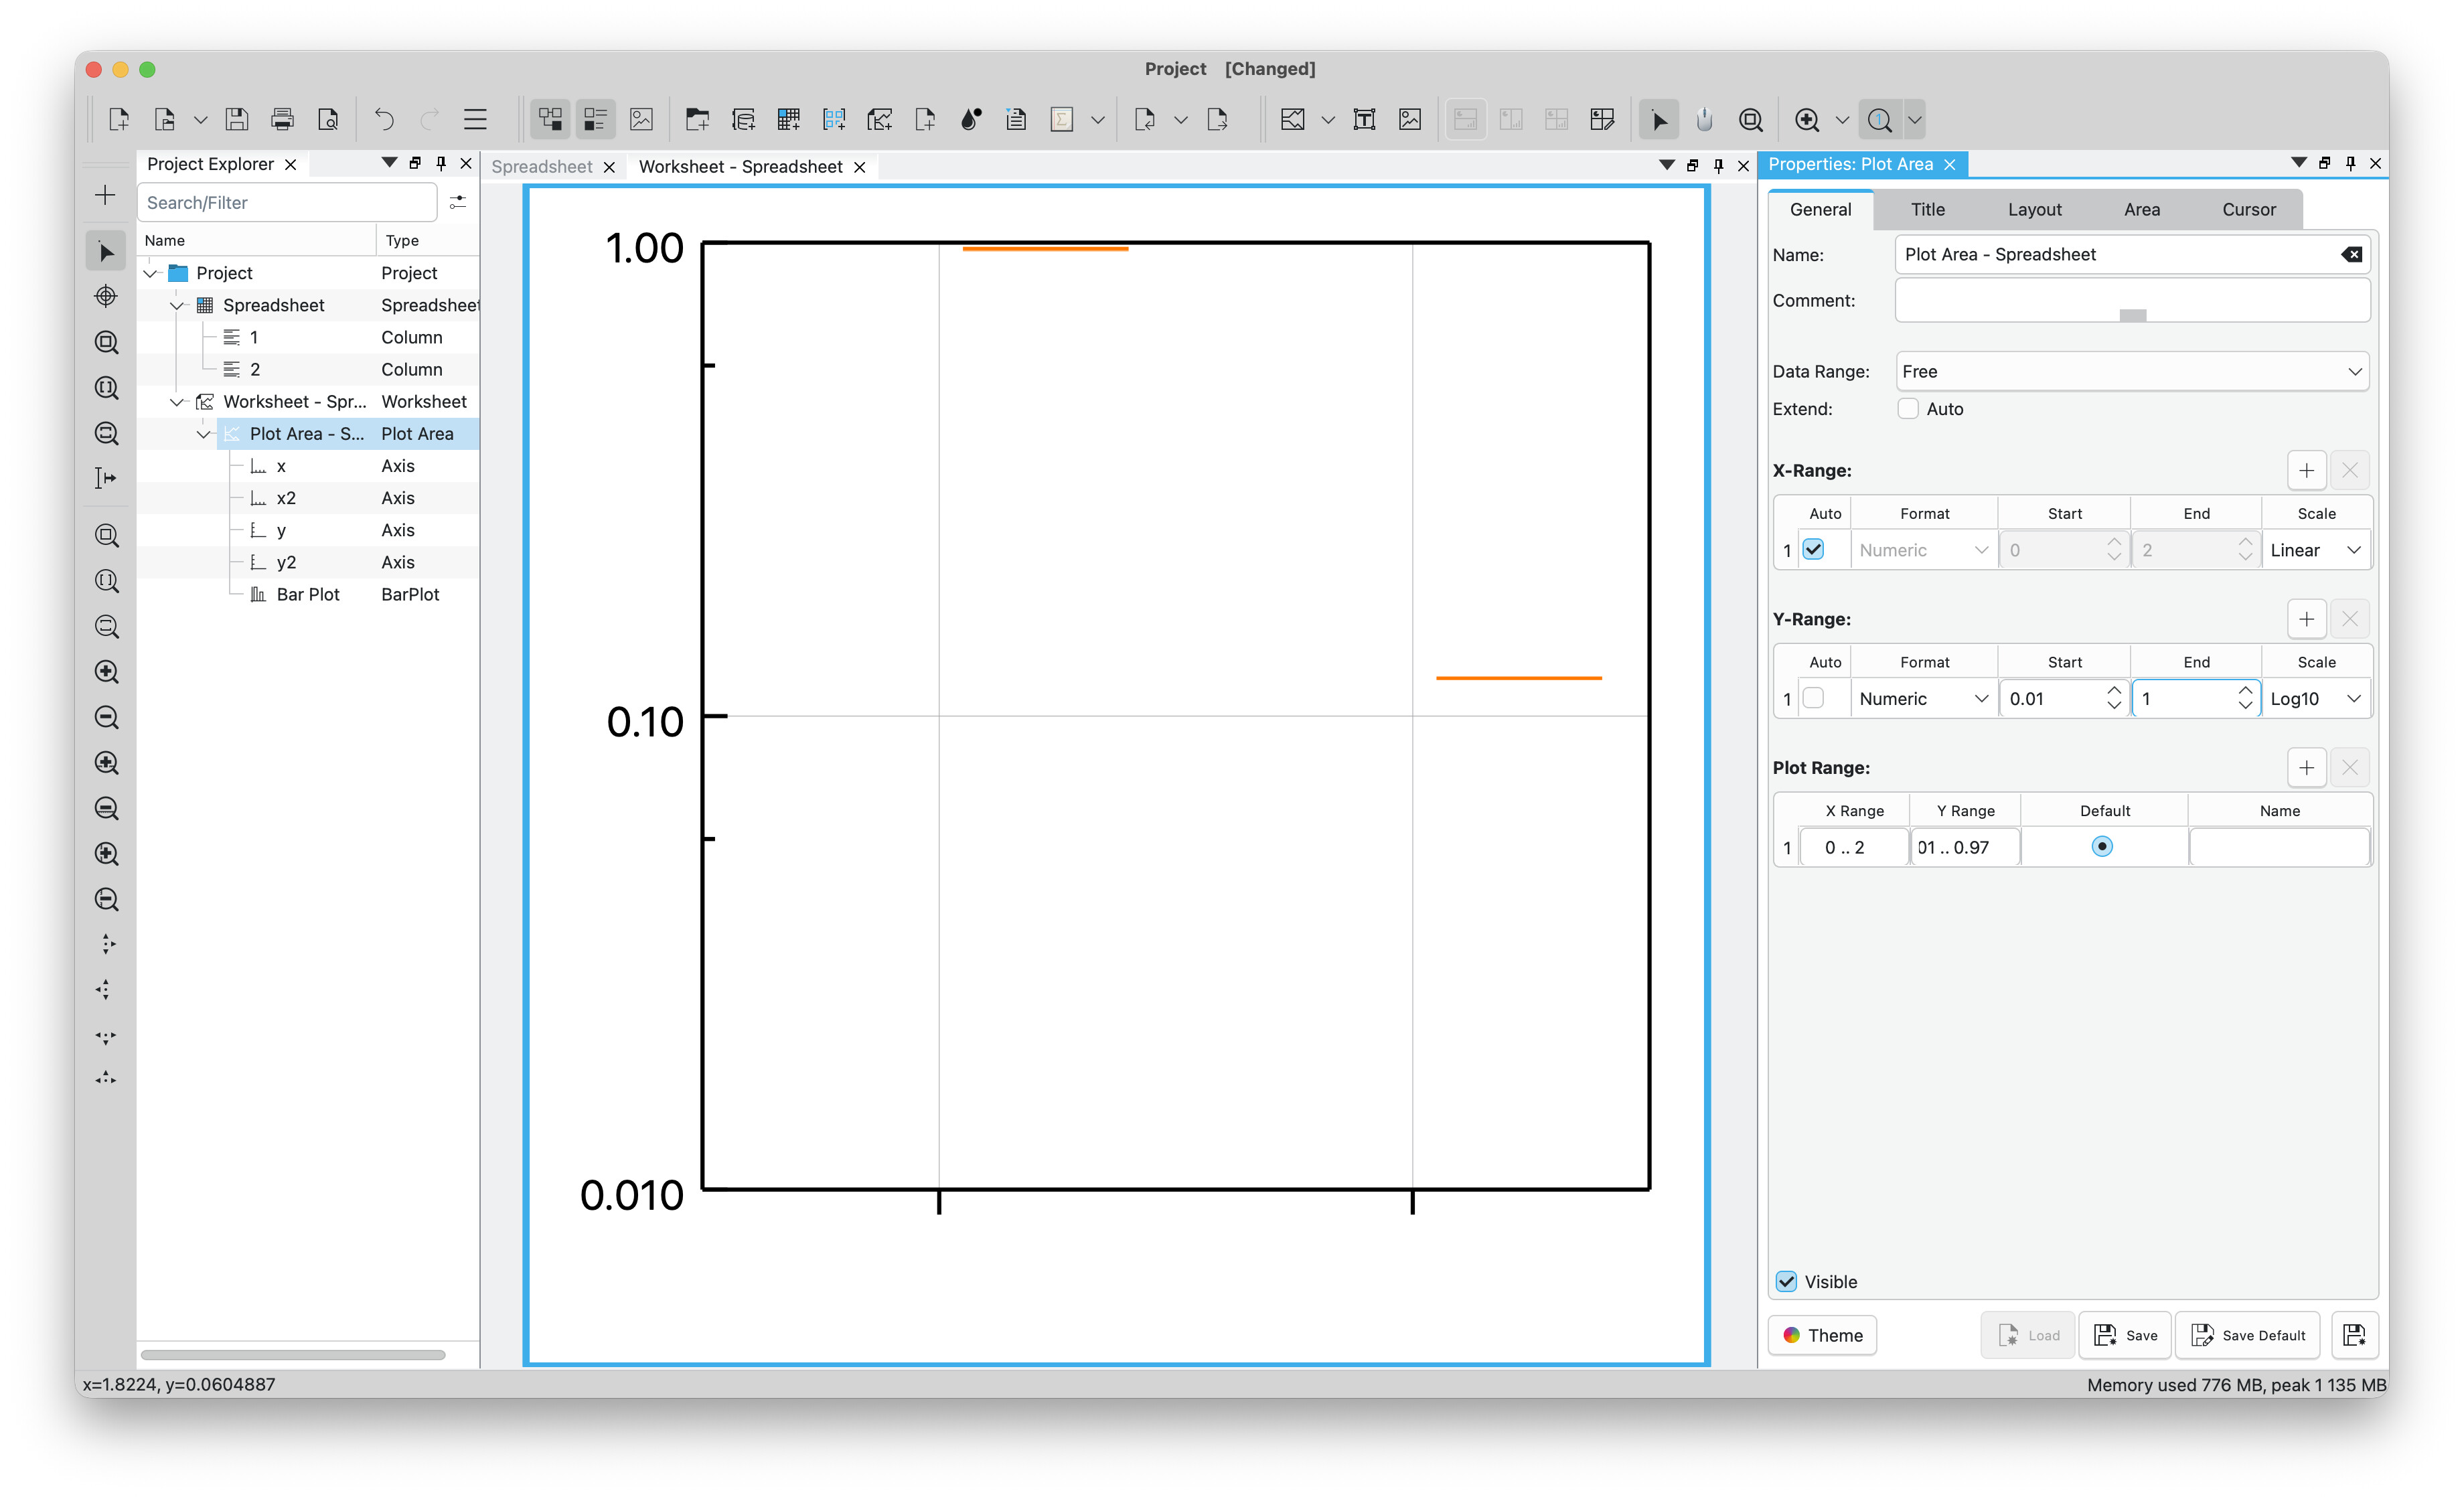
Task: Click the Project Explorer horizontal scrollbar
Action: [293, 1356]
